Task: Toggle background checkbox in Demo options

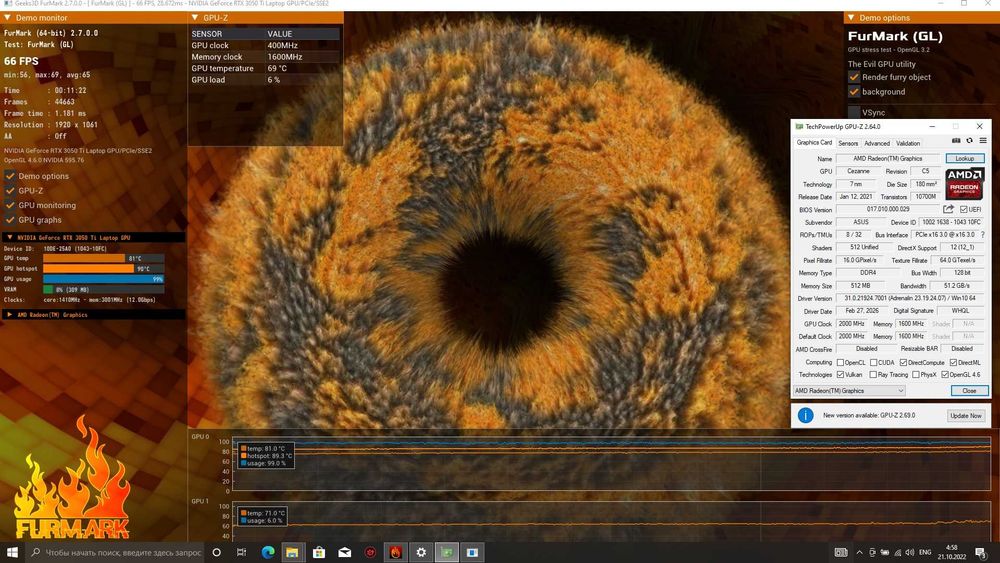Action: [x=854, y=92]
